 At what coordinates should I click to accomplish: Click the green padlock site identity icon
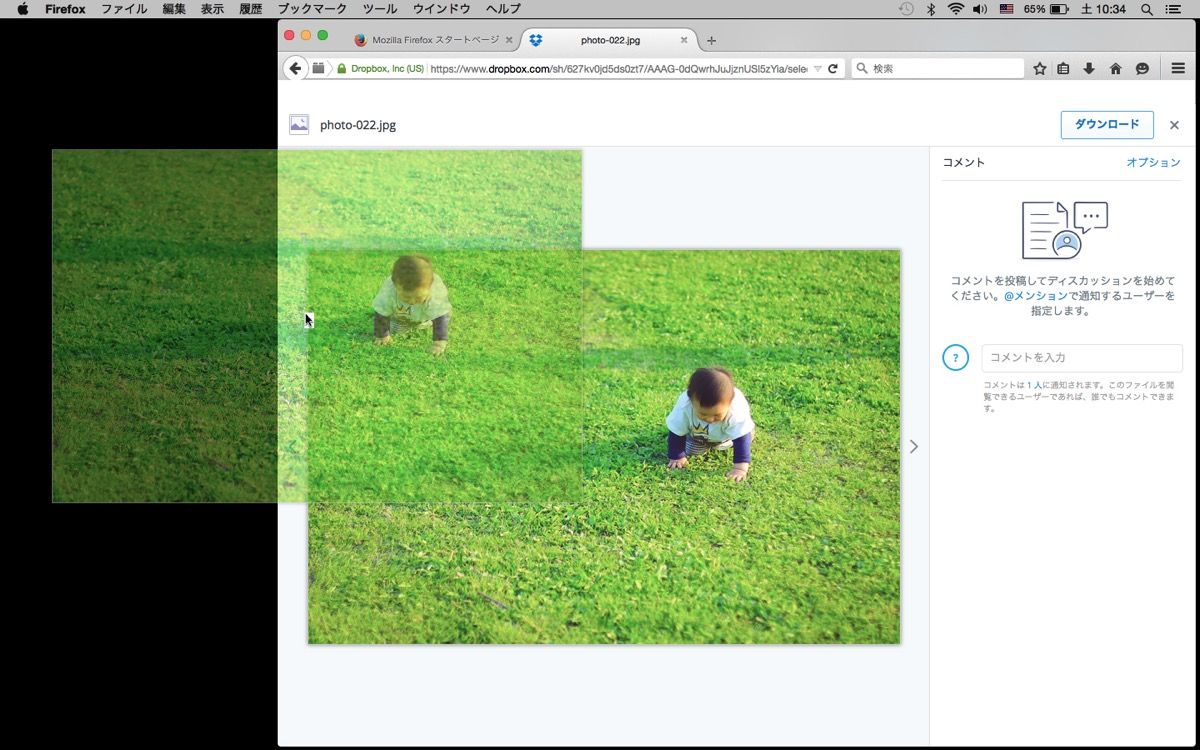342,69
